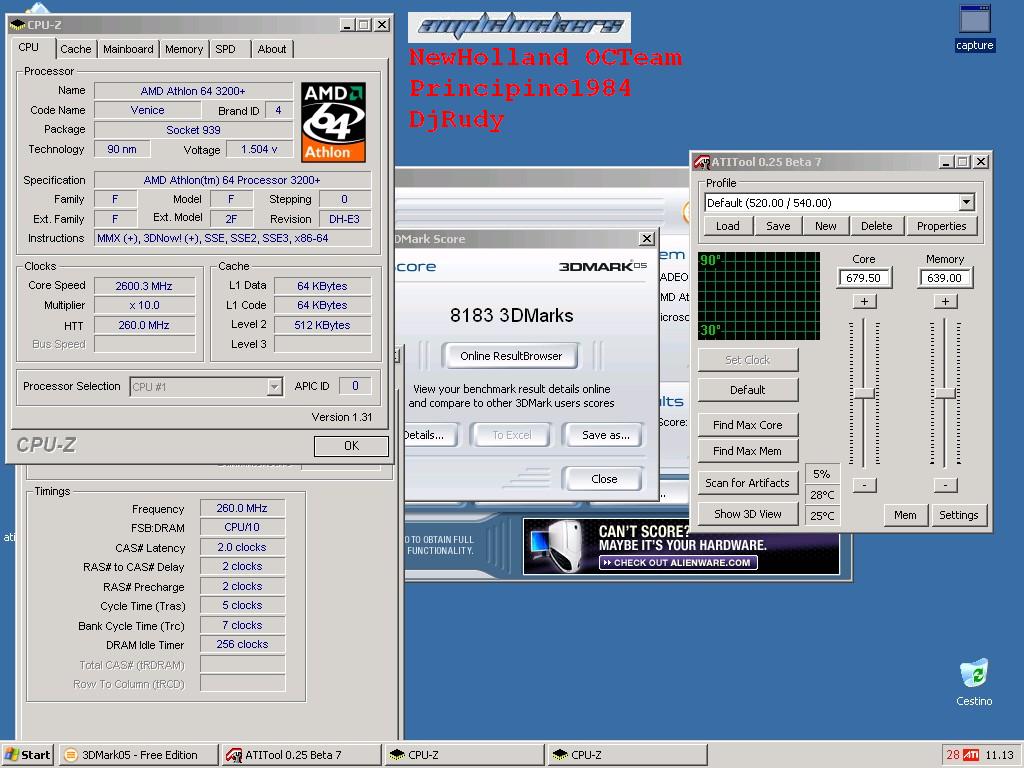Screen dimensions: 1024x768
Task: Switch to 3DMark05 - Free Edition in taskbar
Action: 139,755
